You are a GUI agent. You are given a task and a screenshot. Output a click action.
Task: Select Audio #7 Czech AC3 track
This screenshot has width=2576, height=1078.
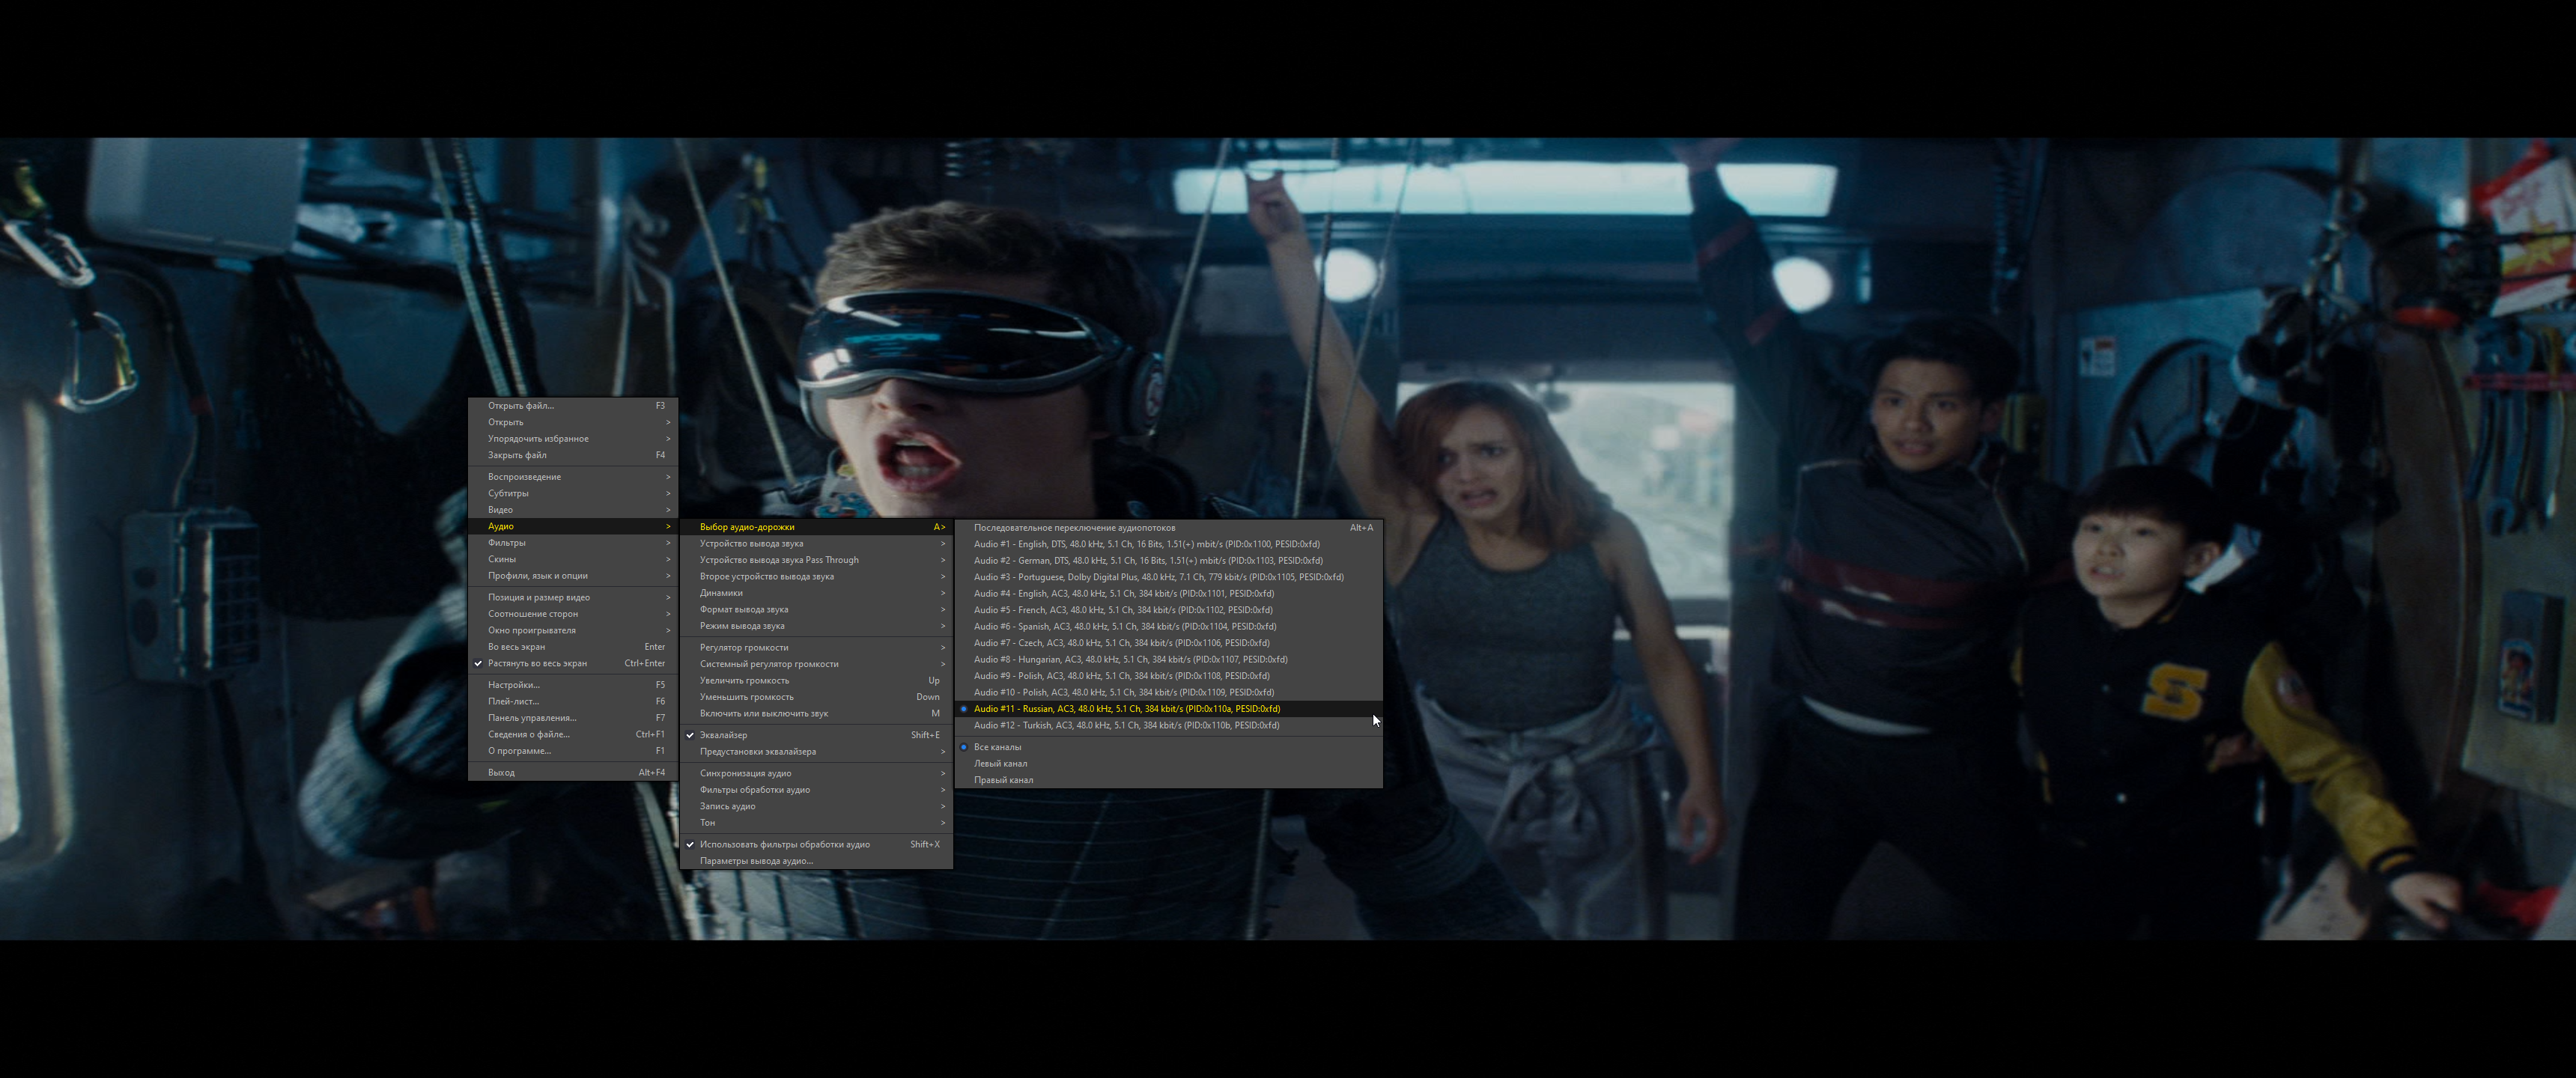pos(1169,643)
